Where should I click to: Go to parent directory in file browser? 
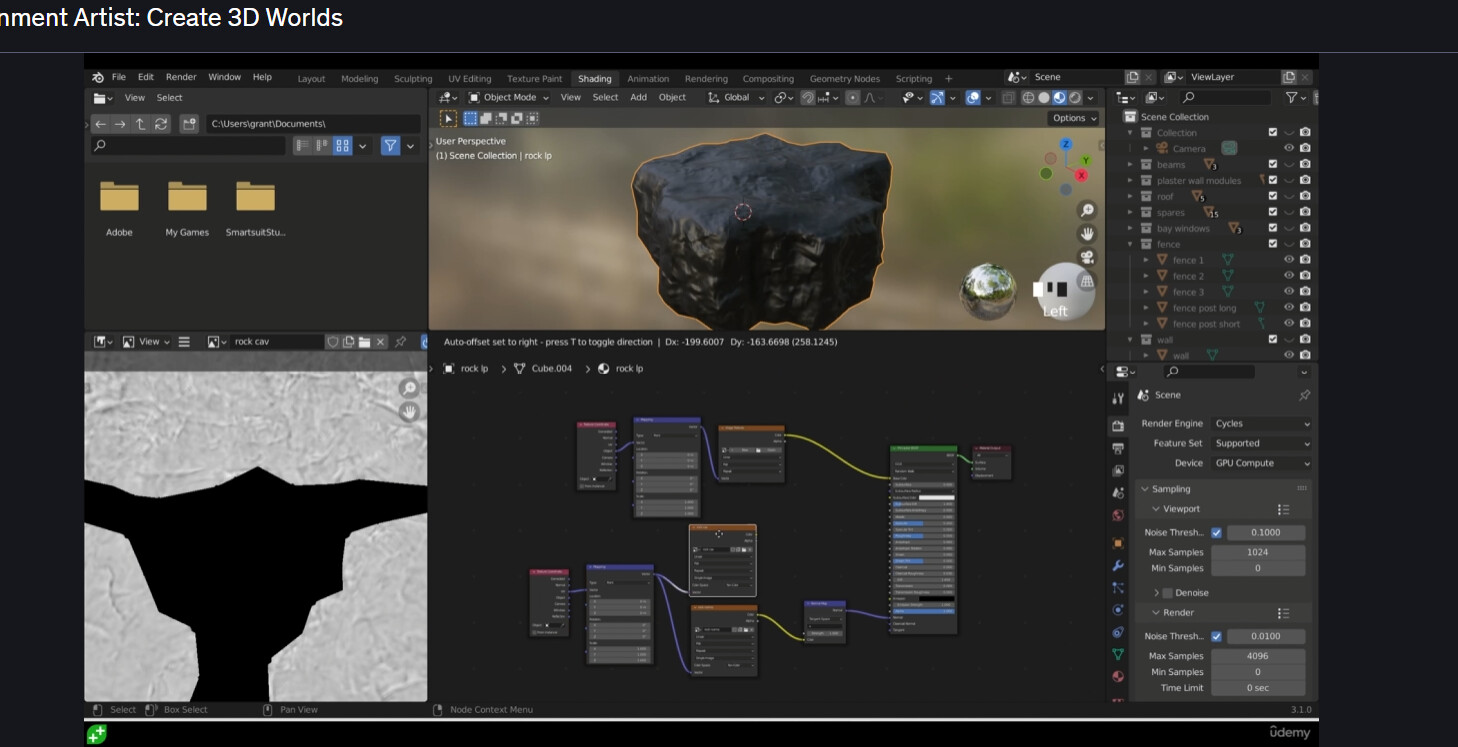[x=140, y=124]
